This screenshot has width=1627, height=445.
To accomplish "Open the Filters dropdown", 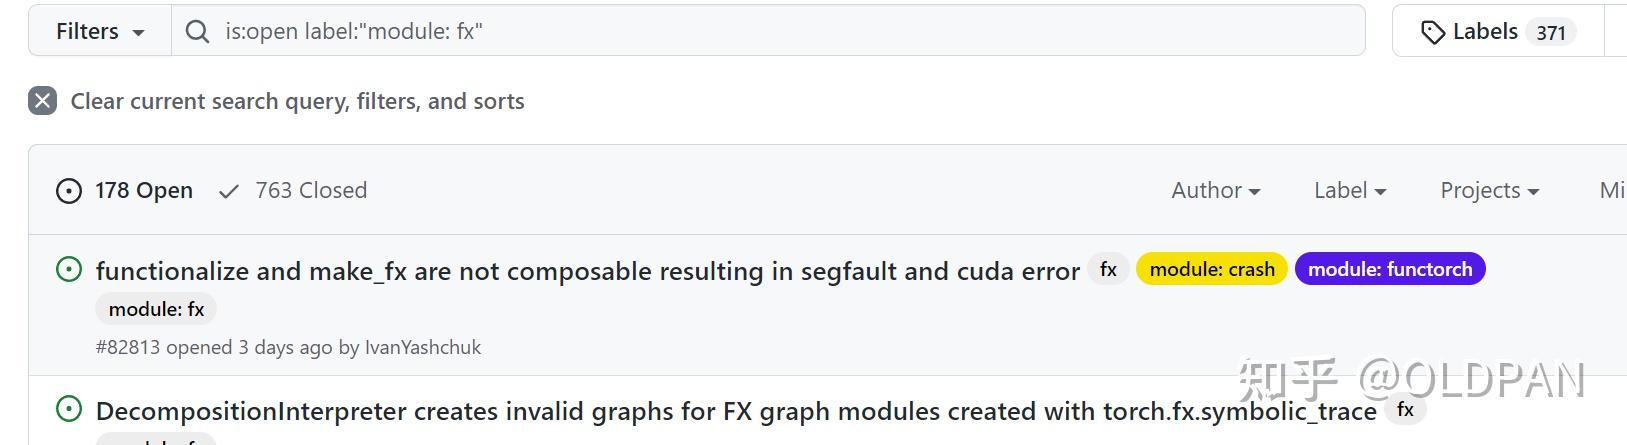I will tap(100, 32).
